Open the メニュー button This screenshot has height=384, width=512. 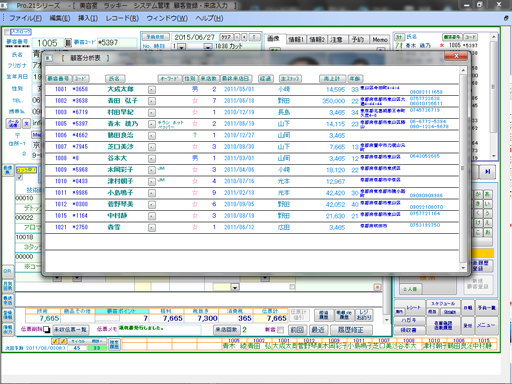(x=486, y=325)
